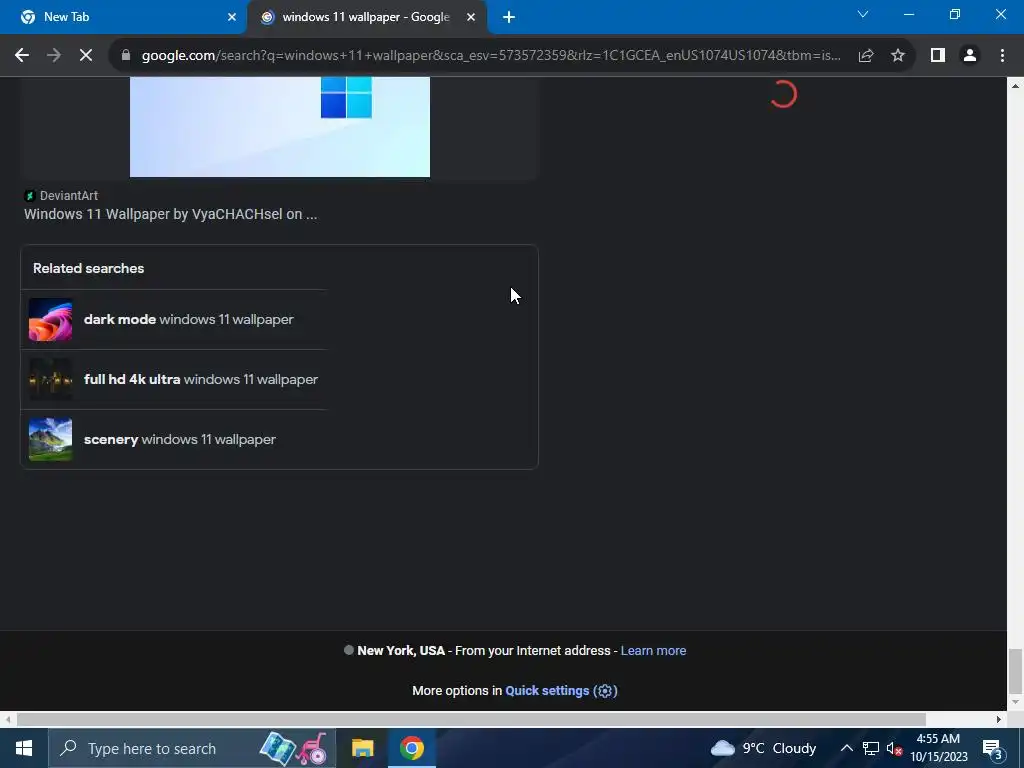Click the horizontal scrollbar thumb
Screen dimensions: 1024x768
click(472, 719)
